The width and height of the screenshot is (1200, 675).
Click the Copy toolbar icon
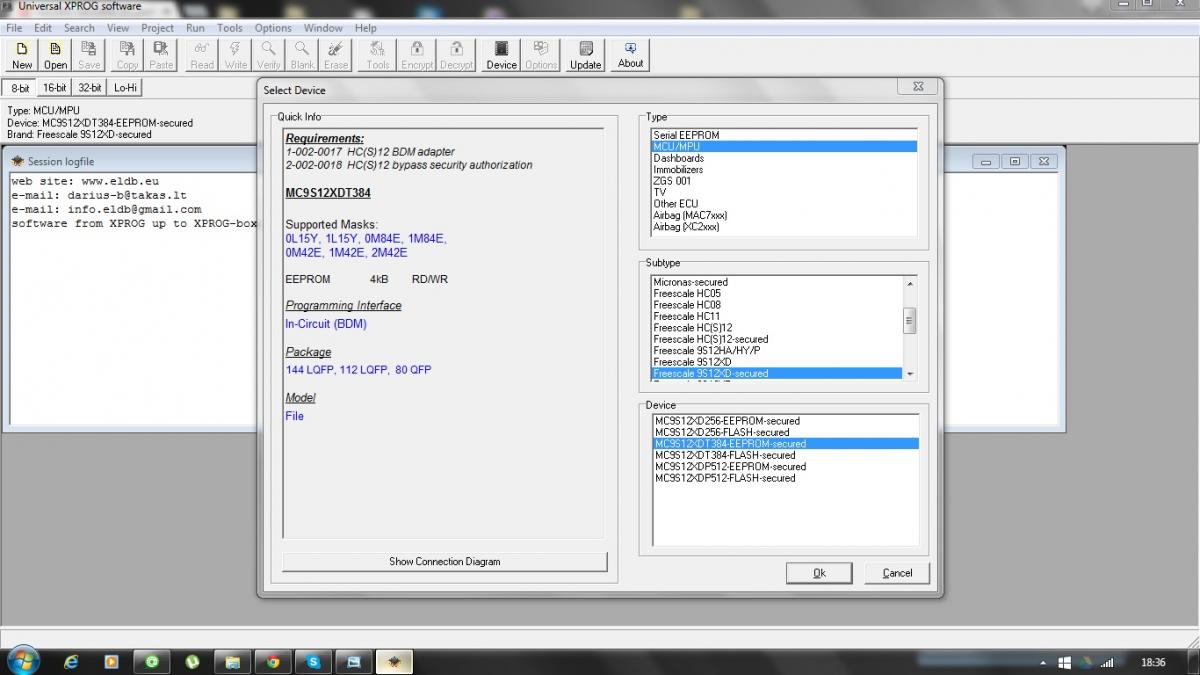pos(127,55)
